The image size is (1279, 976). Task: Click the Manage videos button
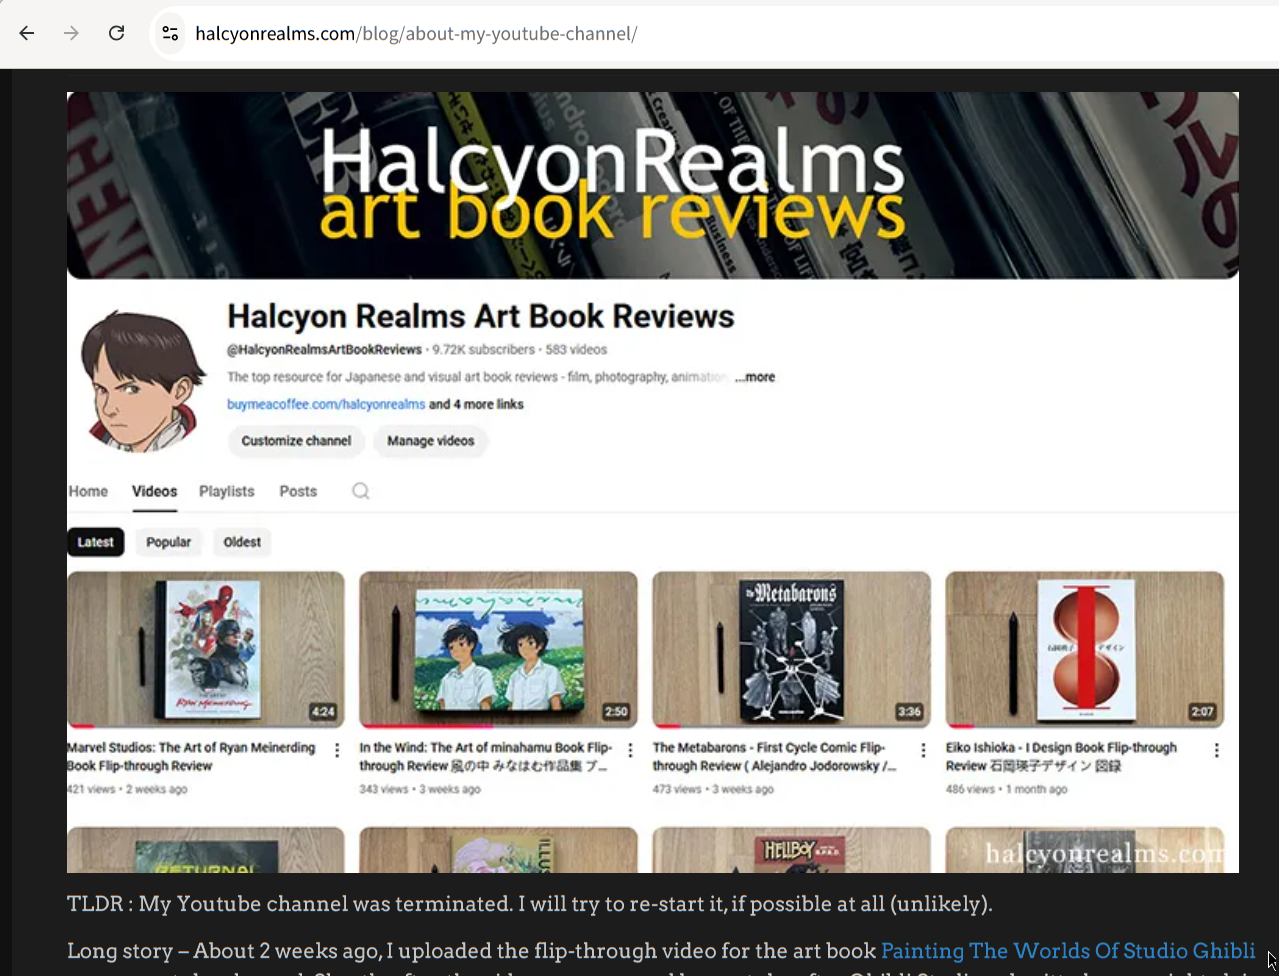(x=431, y=441)
